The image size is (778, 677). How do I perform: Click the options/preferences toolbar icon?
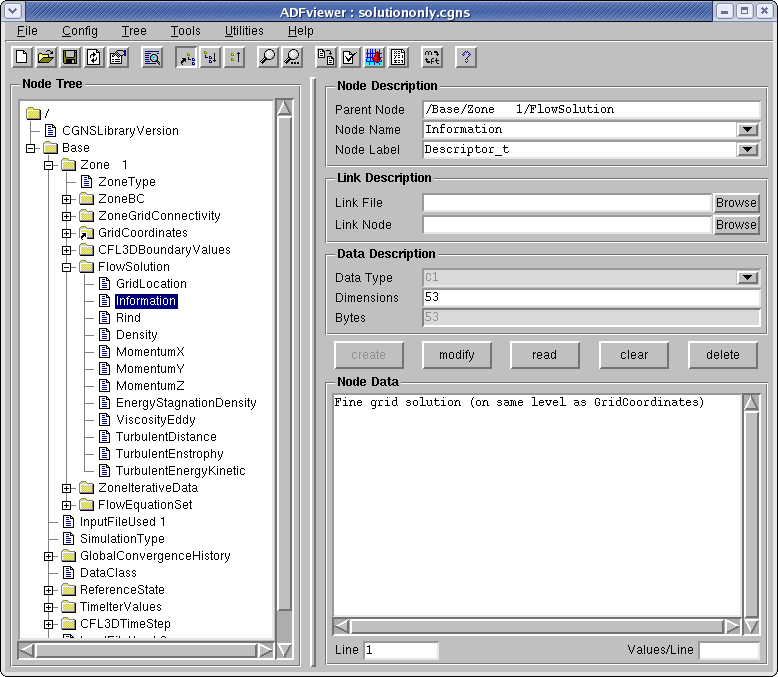pos(119,58)
